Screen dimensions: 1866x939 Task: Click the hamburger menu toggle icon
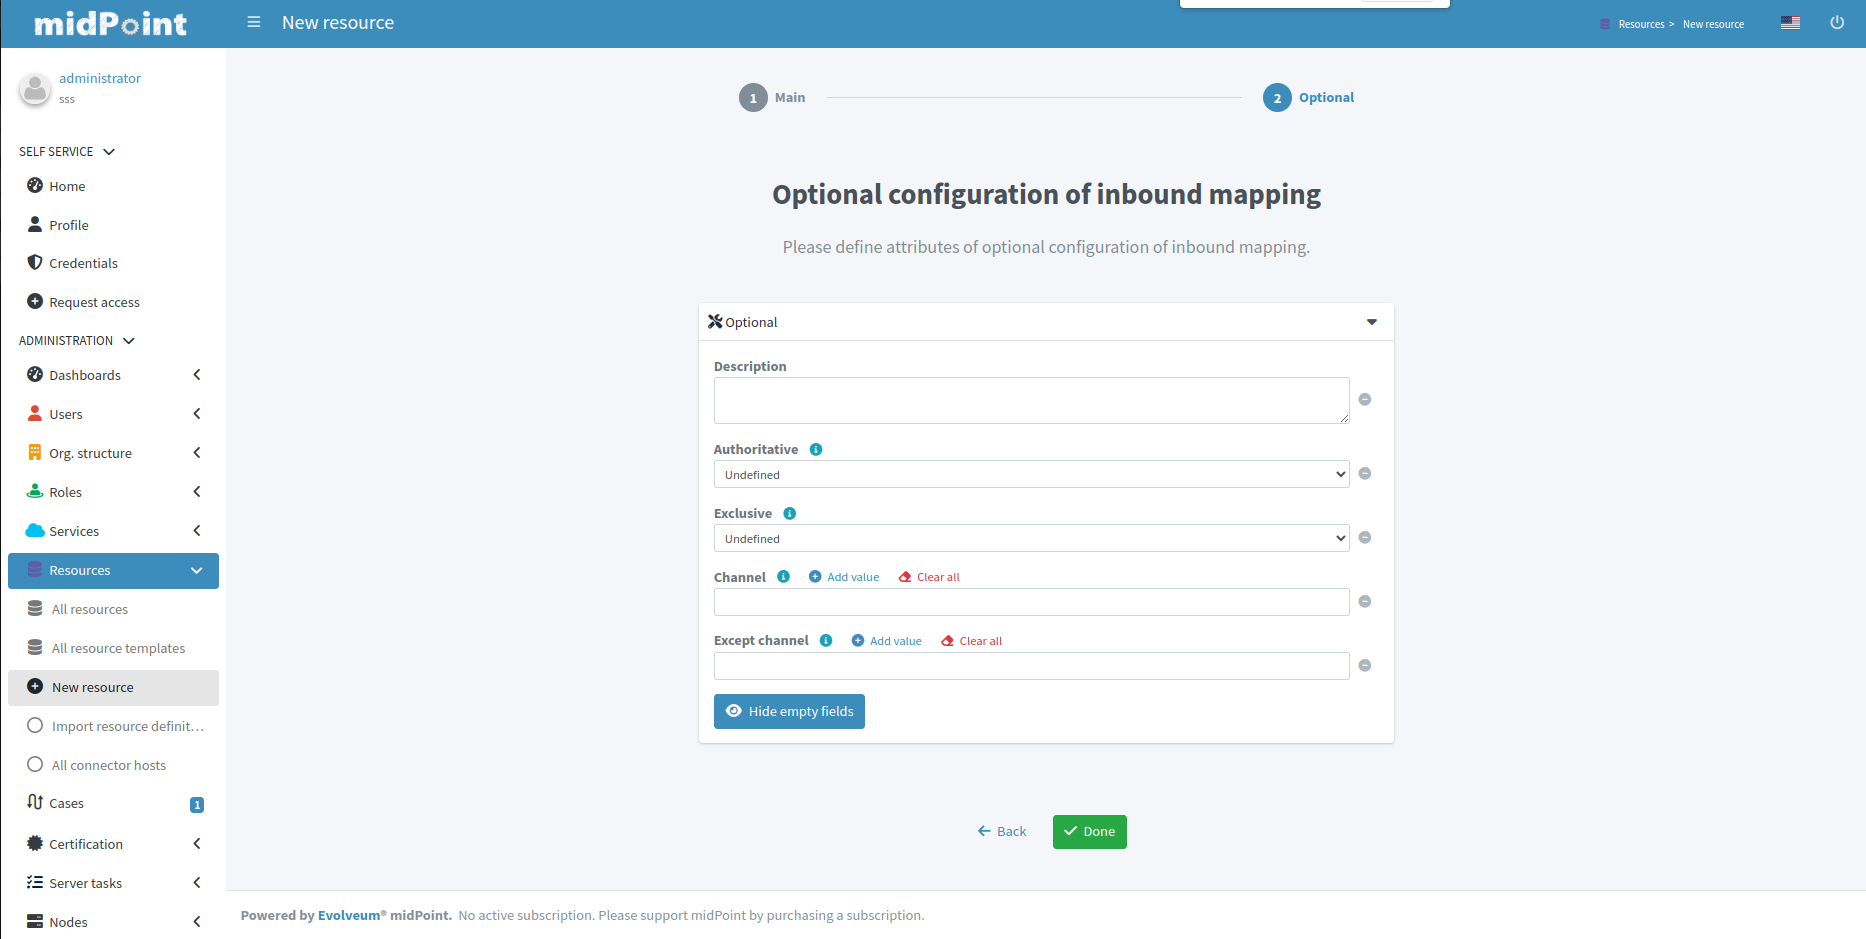254,22
